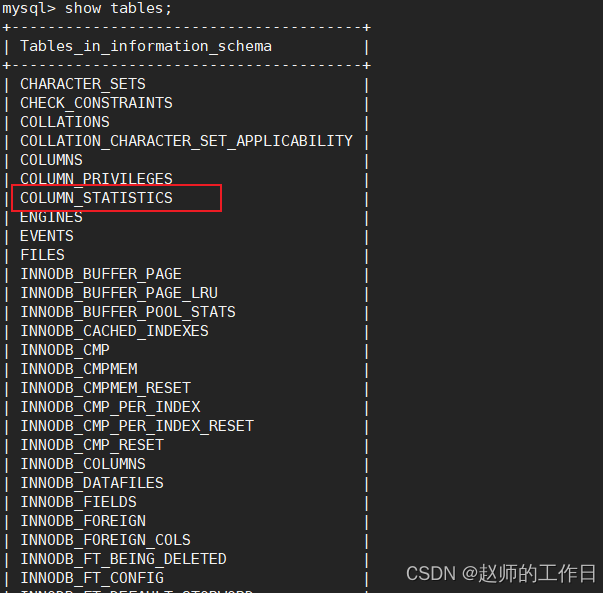This screenshot has height=593, width=603.
Task: Select the CHARACTER_SETS table name
Action: point(83,84)
